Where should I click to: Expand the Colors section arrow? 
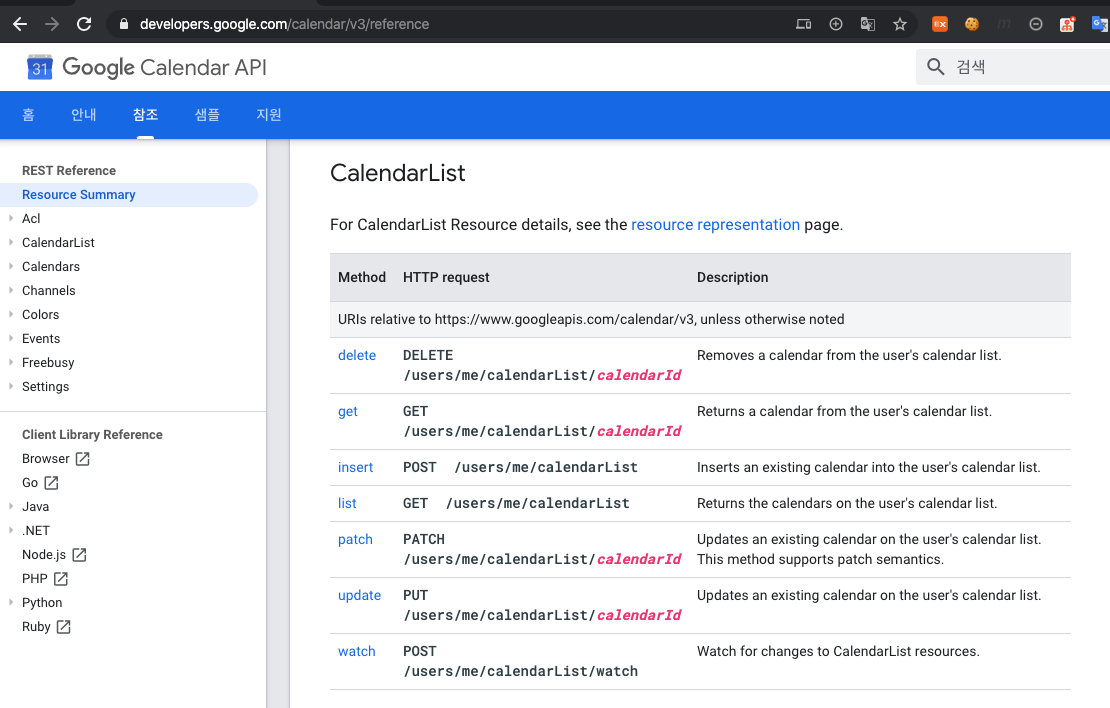click(11, 314)
